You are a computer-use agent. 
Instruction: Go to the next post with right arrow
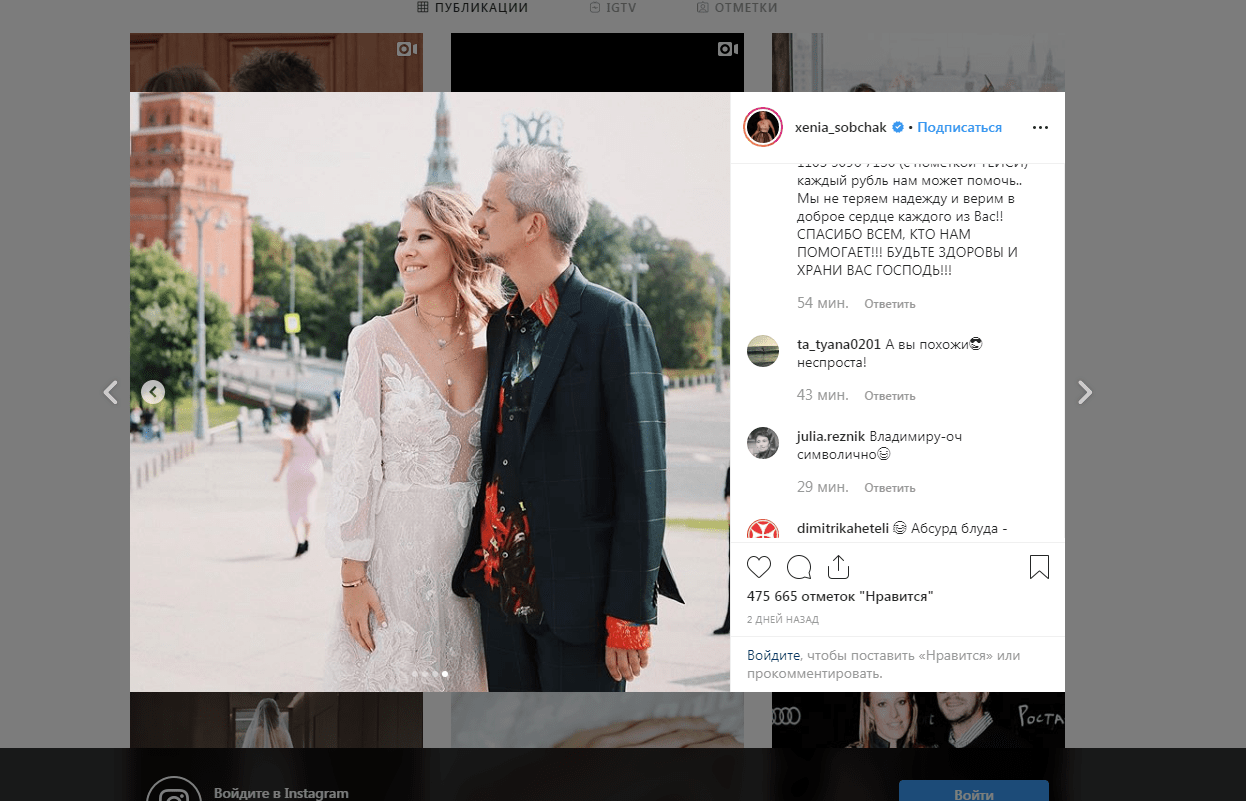(x=1085, y=393)
